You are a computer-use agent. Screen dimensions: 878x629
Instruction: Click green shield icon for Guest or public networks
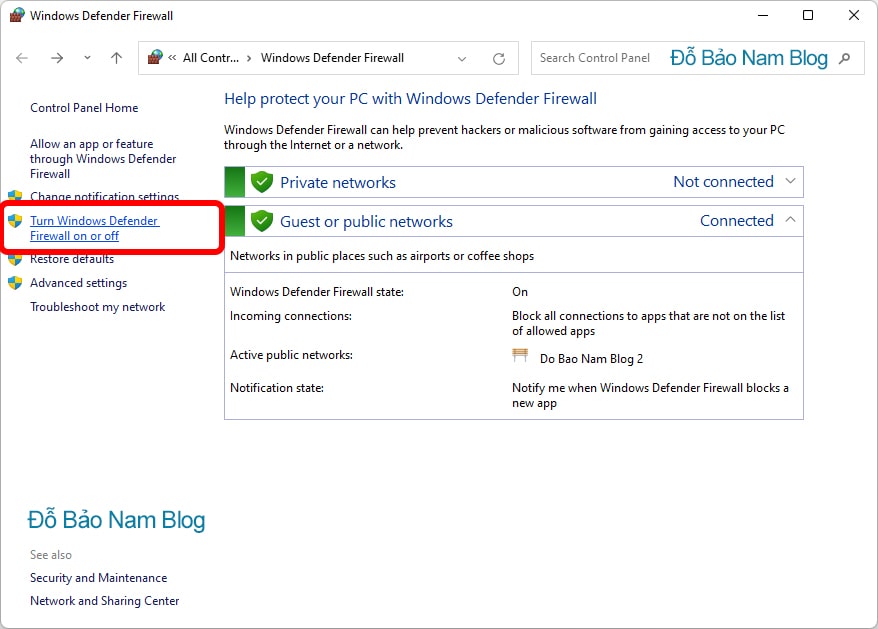(261, 221)
